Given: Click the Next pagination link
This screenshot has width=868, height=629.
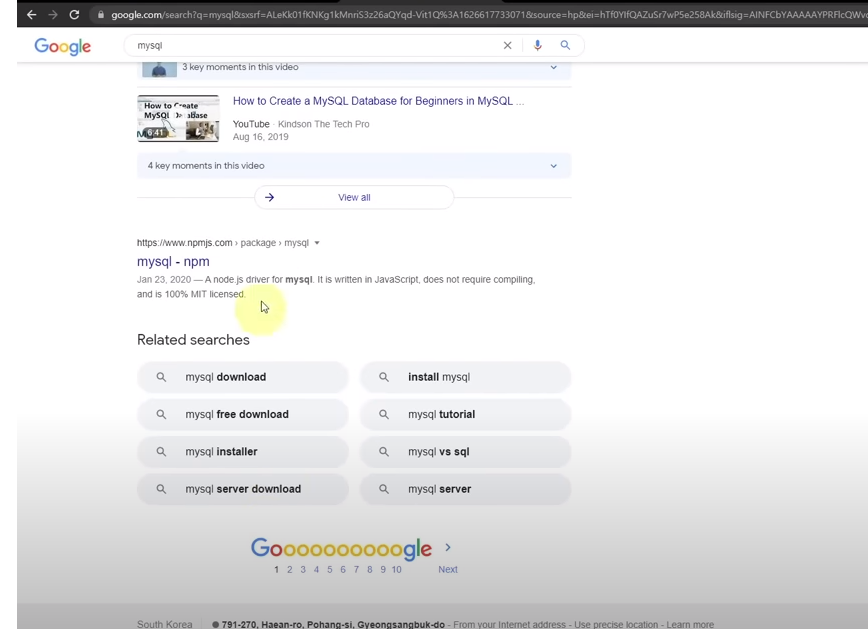Looking at the screenshot, I should point(448,569).
